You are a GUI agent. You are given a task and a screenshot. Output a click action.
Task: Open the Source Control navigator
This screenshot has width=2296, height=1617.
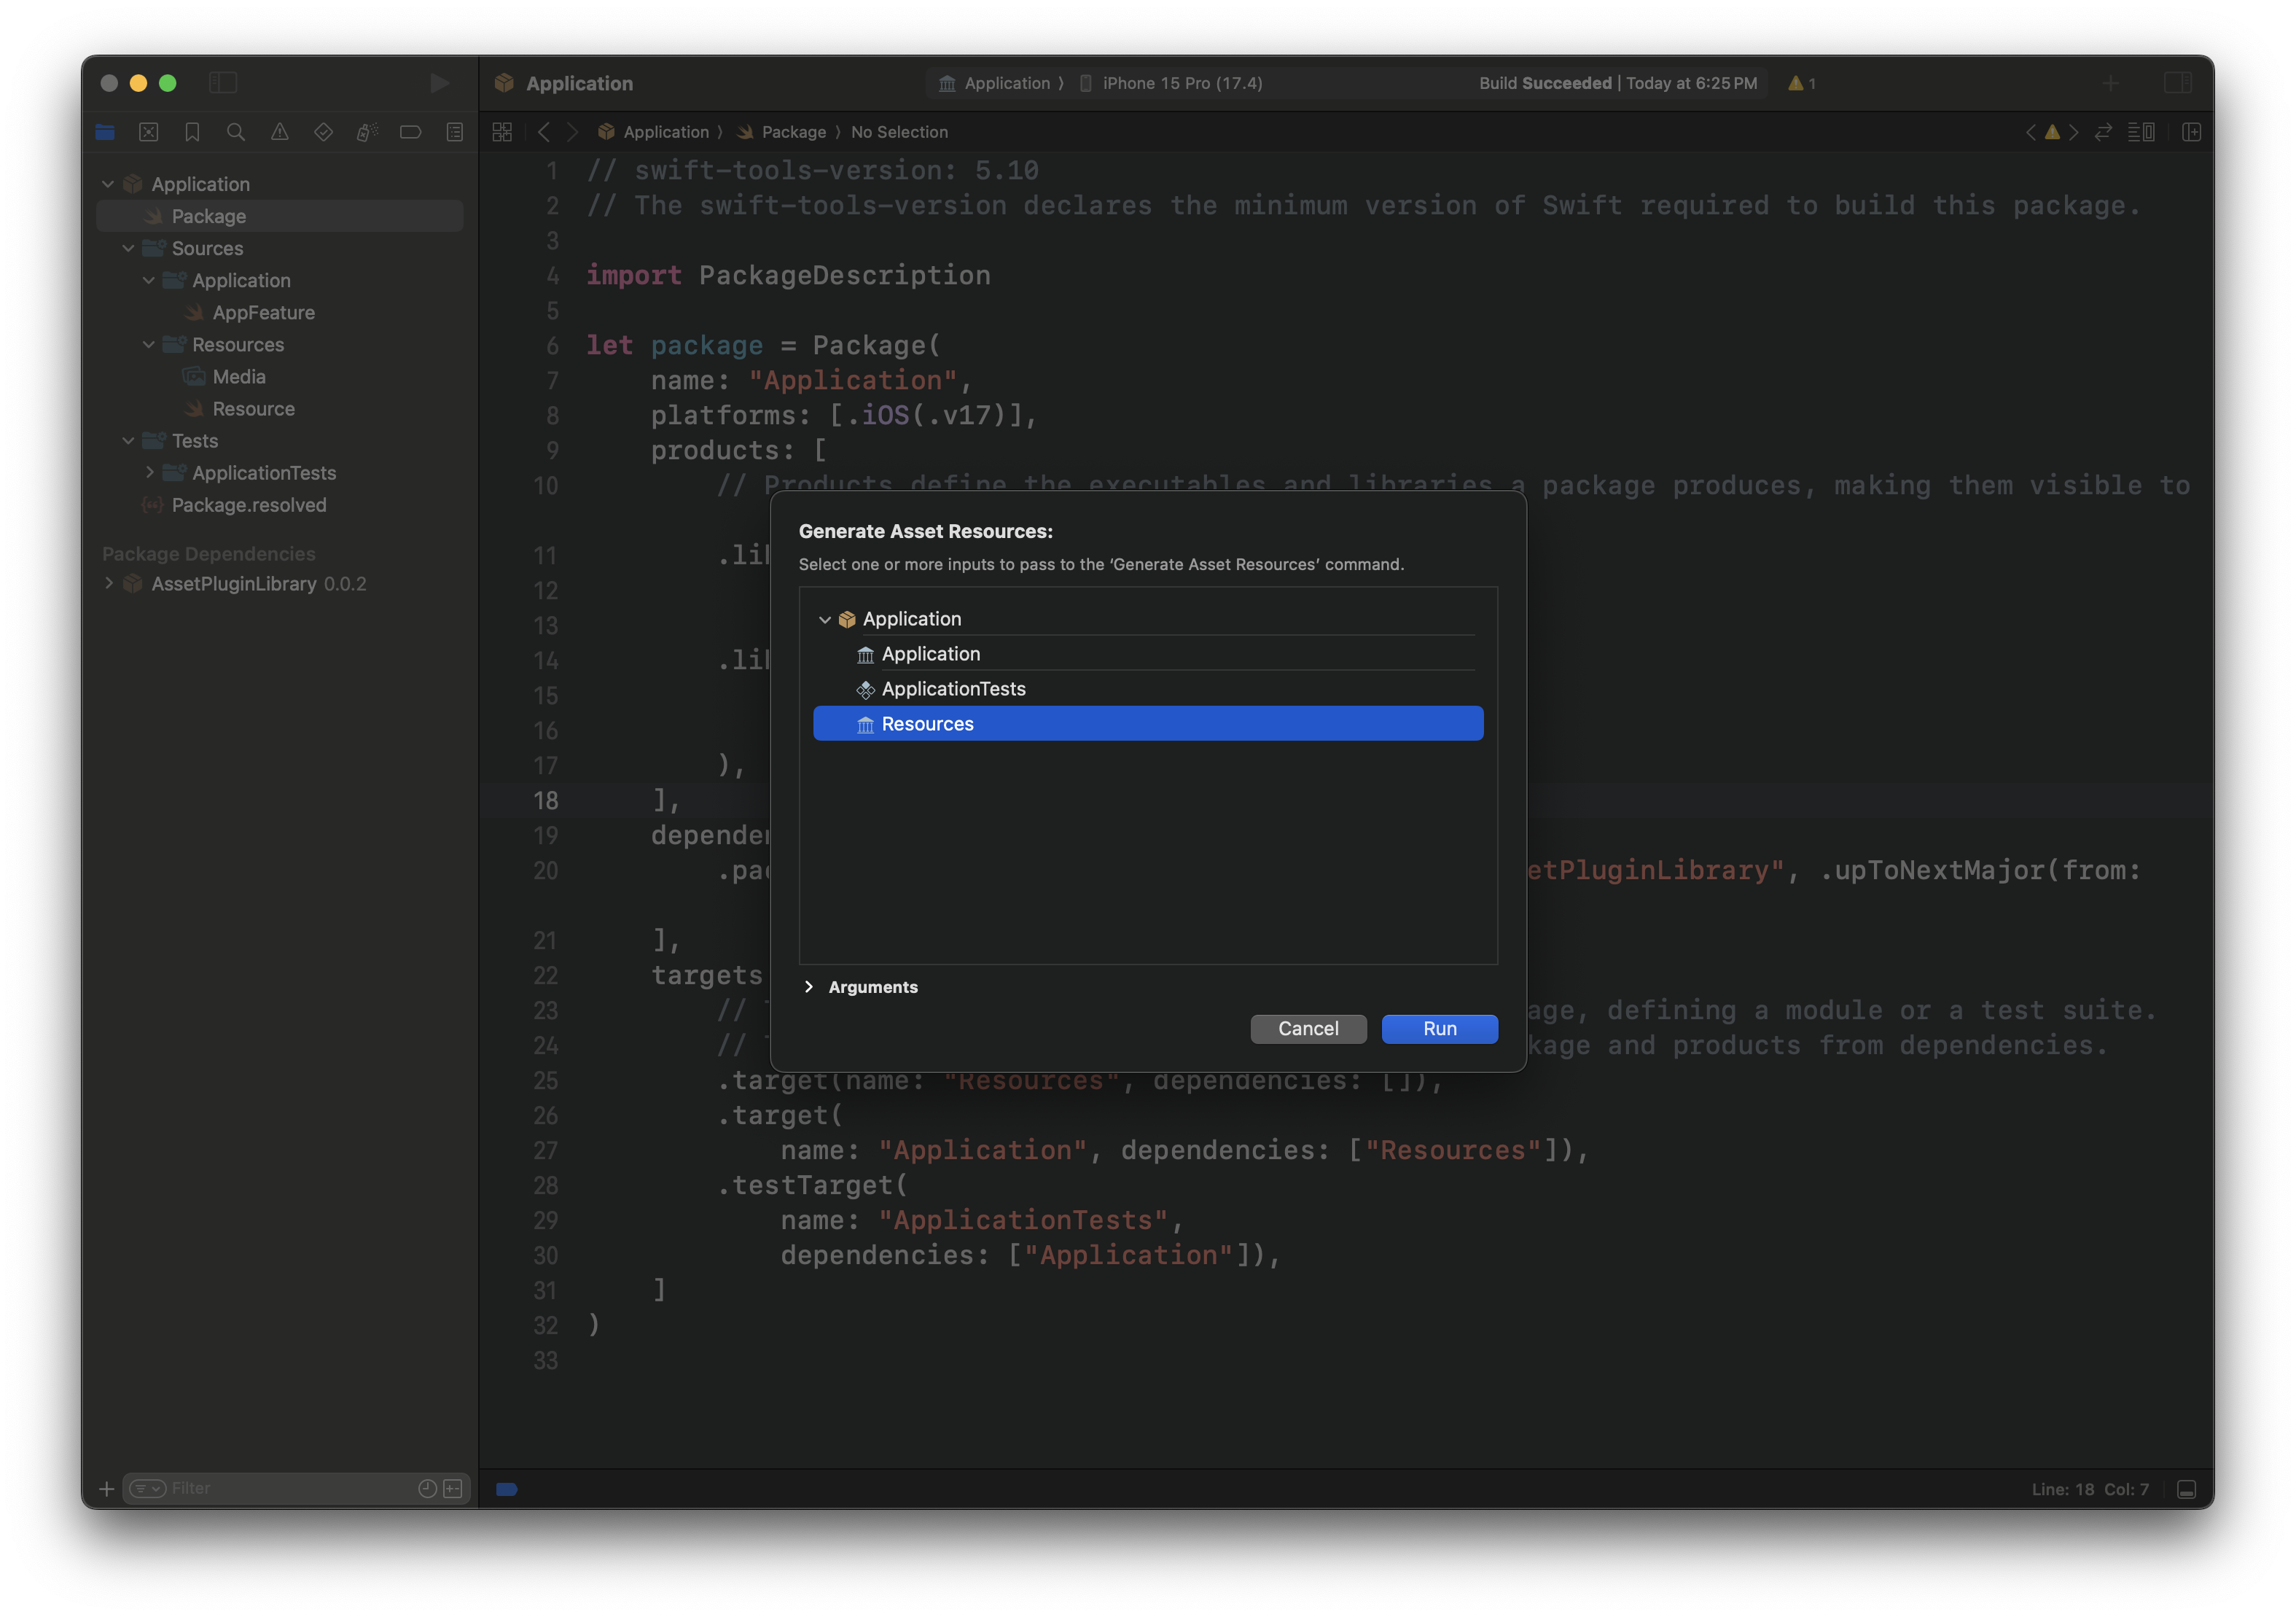click(x=149, y=132)
